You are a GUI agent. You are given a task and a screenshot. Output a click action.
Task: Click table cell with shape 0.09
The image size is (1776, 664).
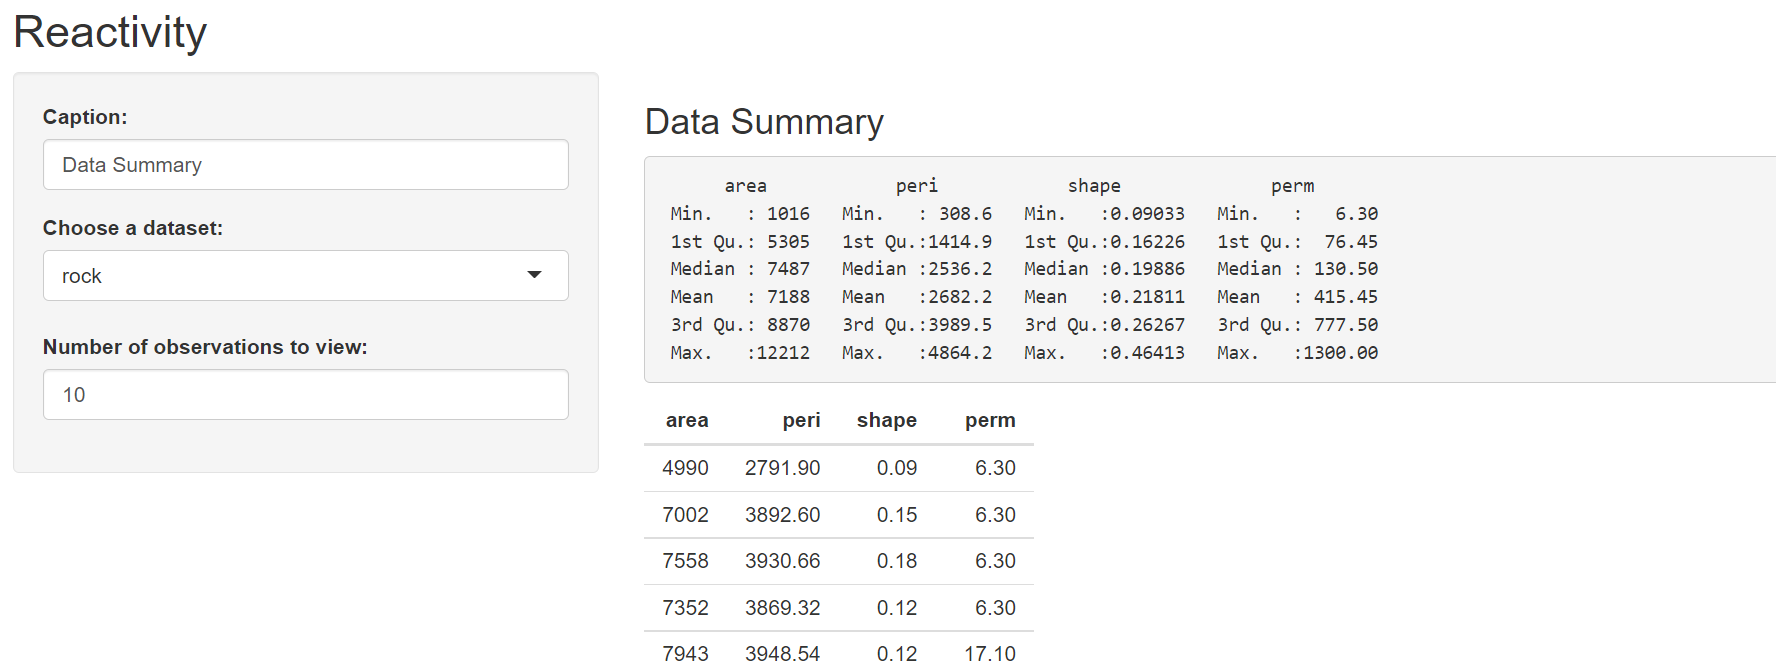point(897,468)
